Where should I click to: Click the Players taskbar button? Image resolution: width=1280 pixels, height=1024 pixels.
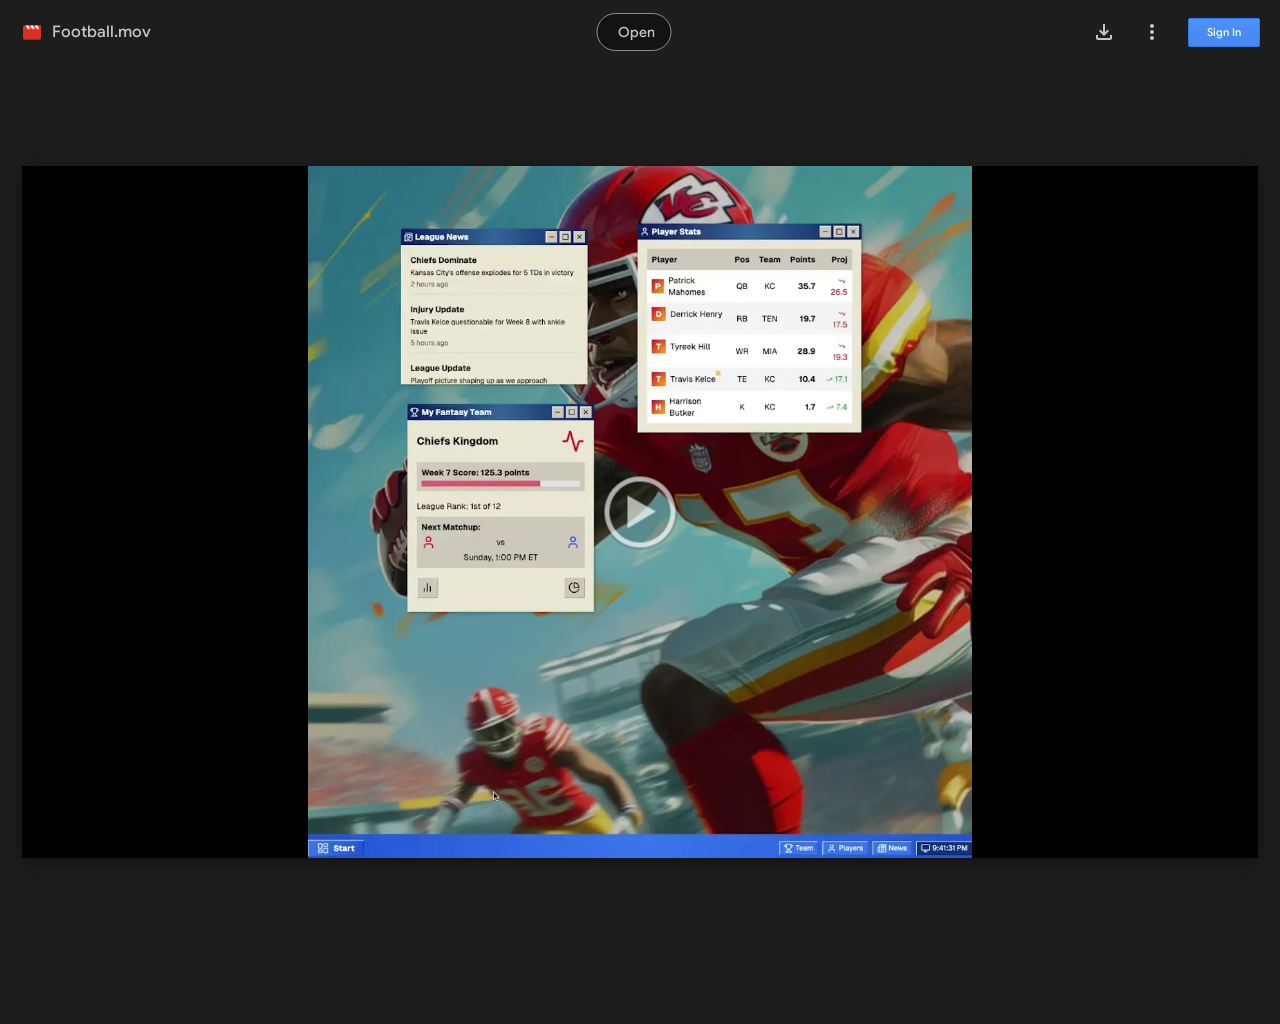(x=845, y=848)
